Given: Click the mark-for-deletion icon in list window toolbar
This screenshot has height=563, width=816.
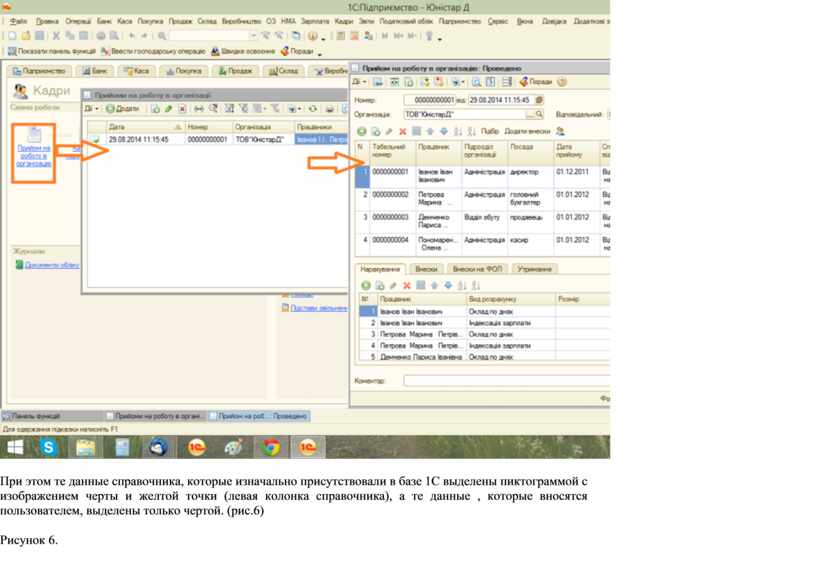Looking at the screenshot, I should (x=182, y=109).
